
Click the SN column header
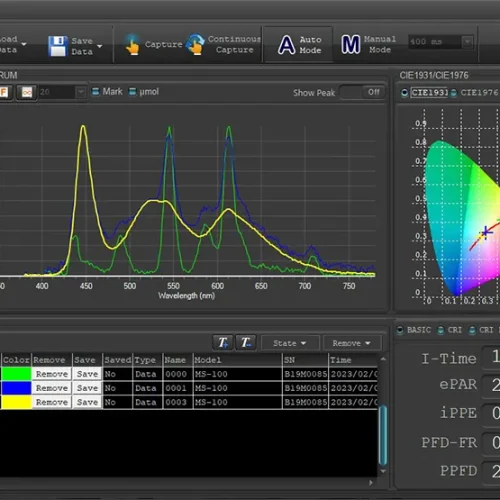305,360
